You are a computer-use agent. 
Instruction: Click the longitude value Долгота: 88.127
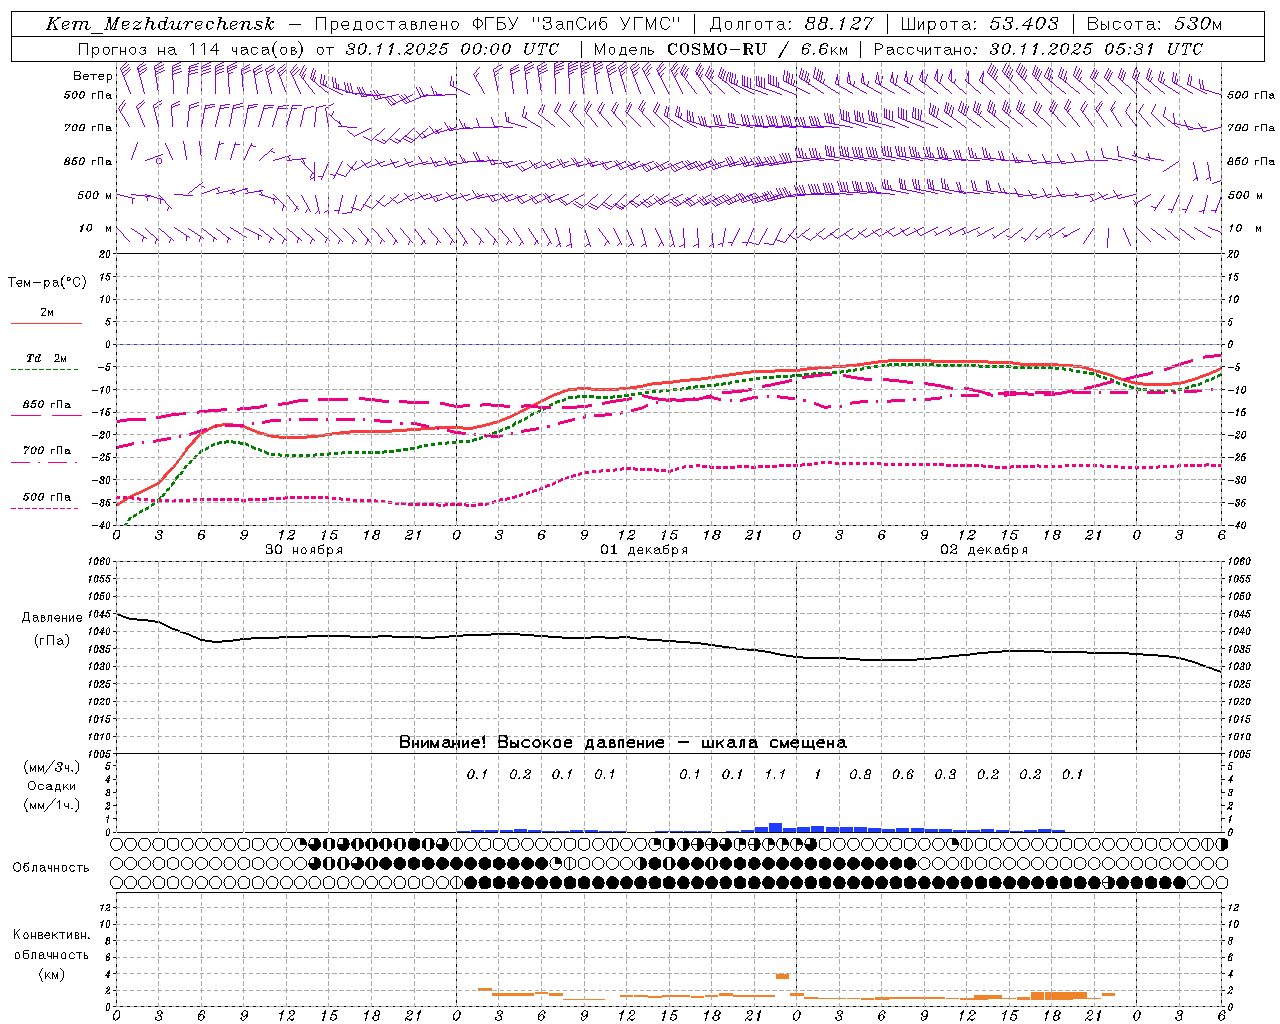coord(791,24)
